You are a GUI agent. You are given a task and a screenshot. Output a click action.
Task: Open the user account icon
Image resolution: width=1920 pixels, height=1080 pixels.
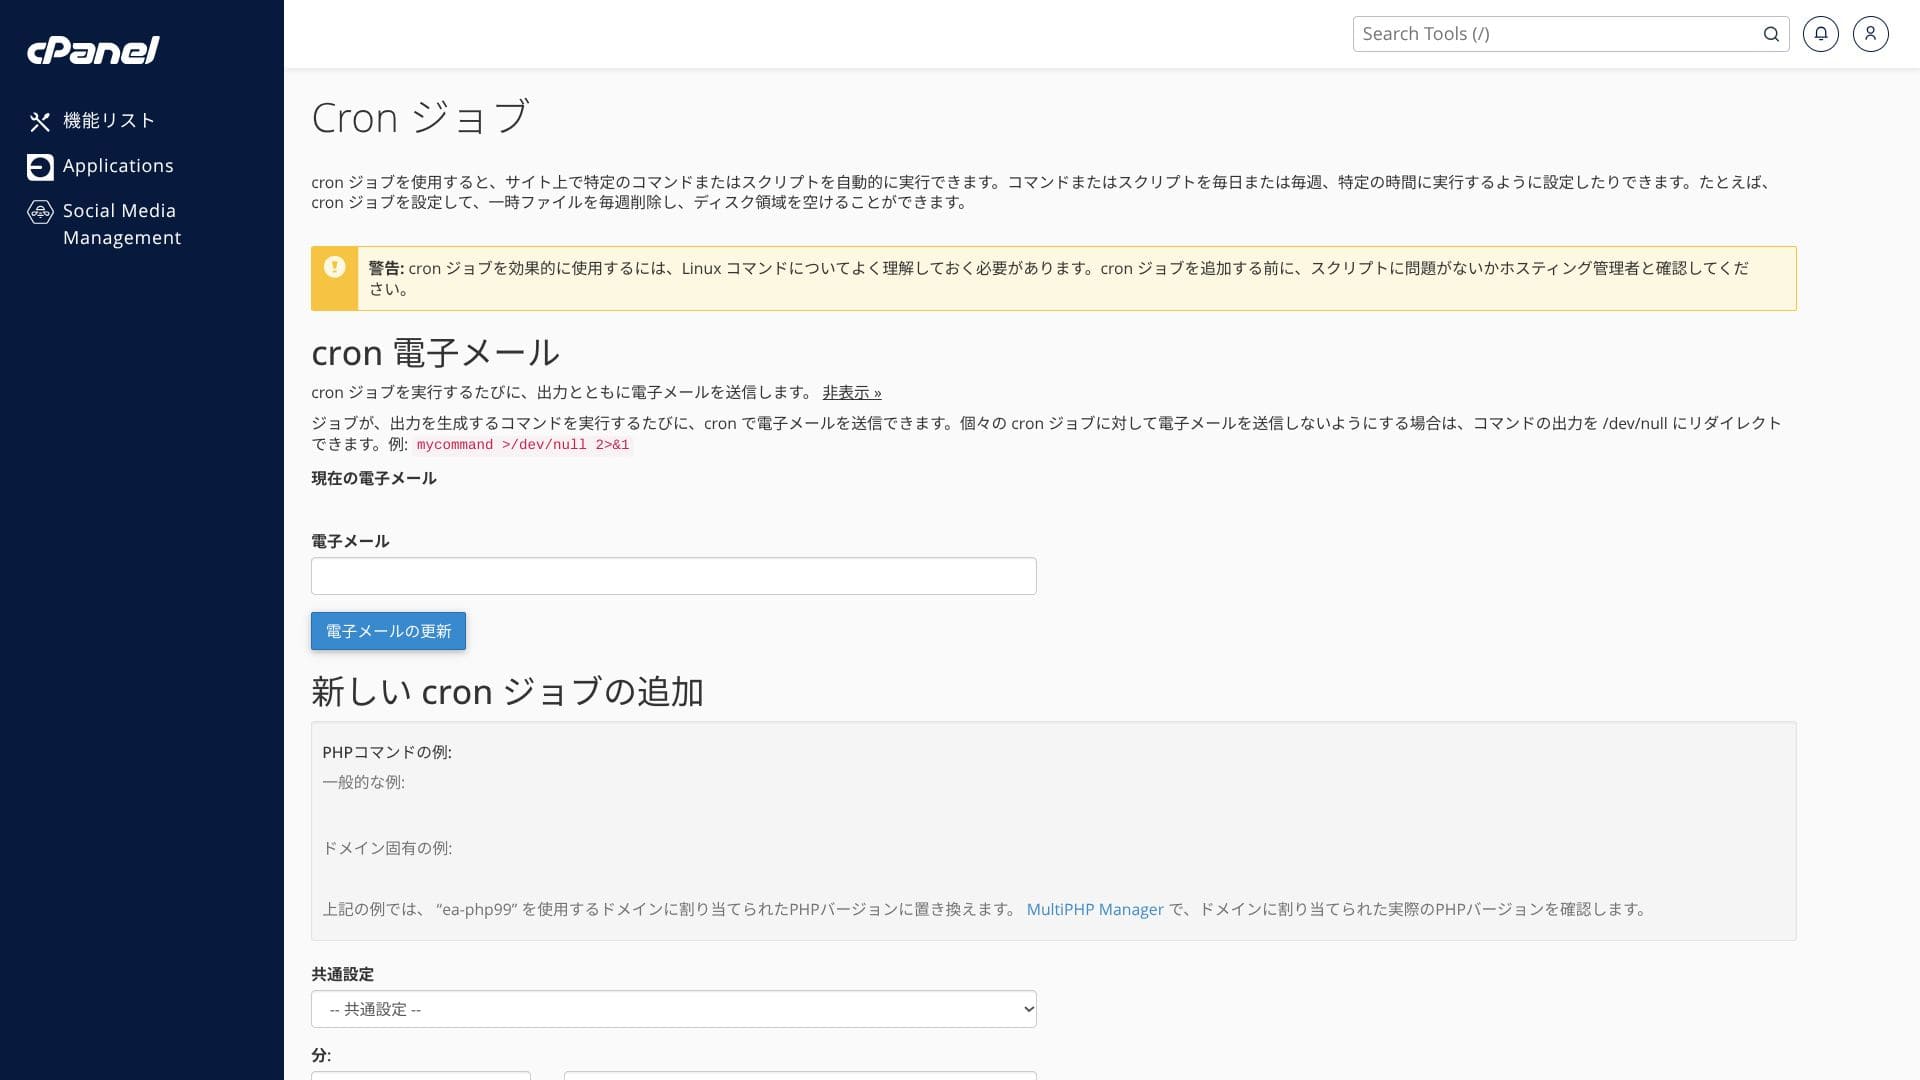1870,34
